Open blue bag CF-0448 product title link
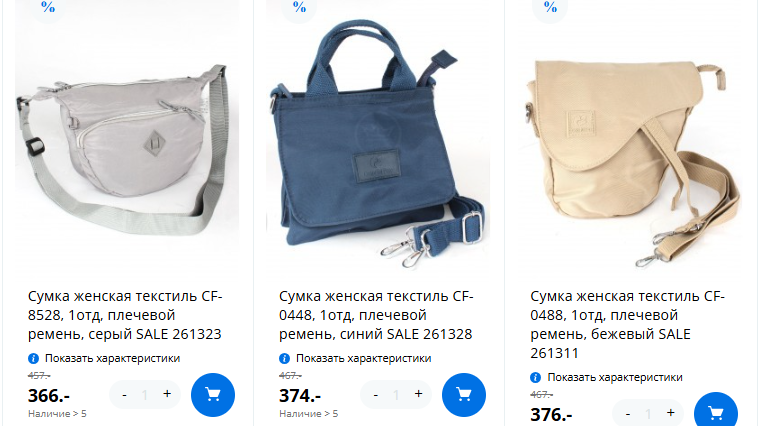Viewport: 758px width, 426px height. [376, 315]
